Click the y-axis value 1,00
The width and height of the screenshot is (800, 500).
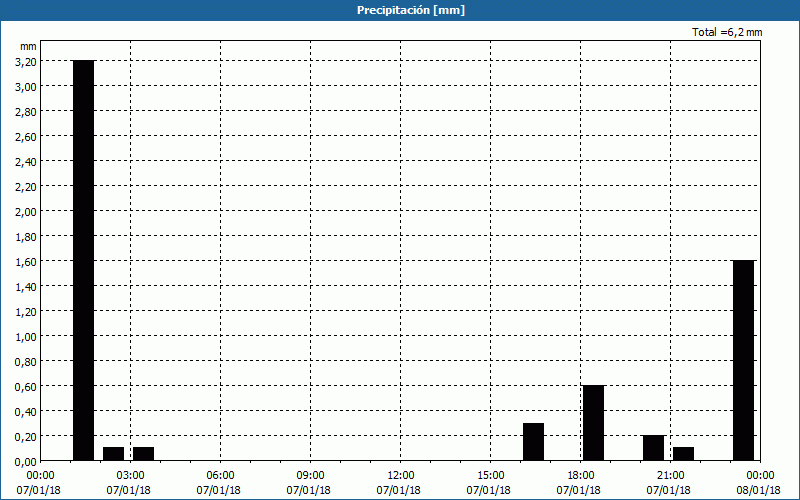pos(26,336)
